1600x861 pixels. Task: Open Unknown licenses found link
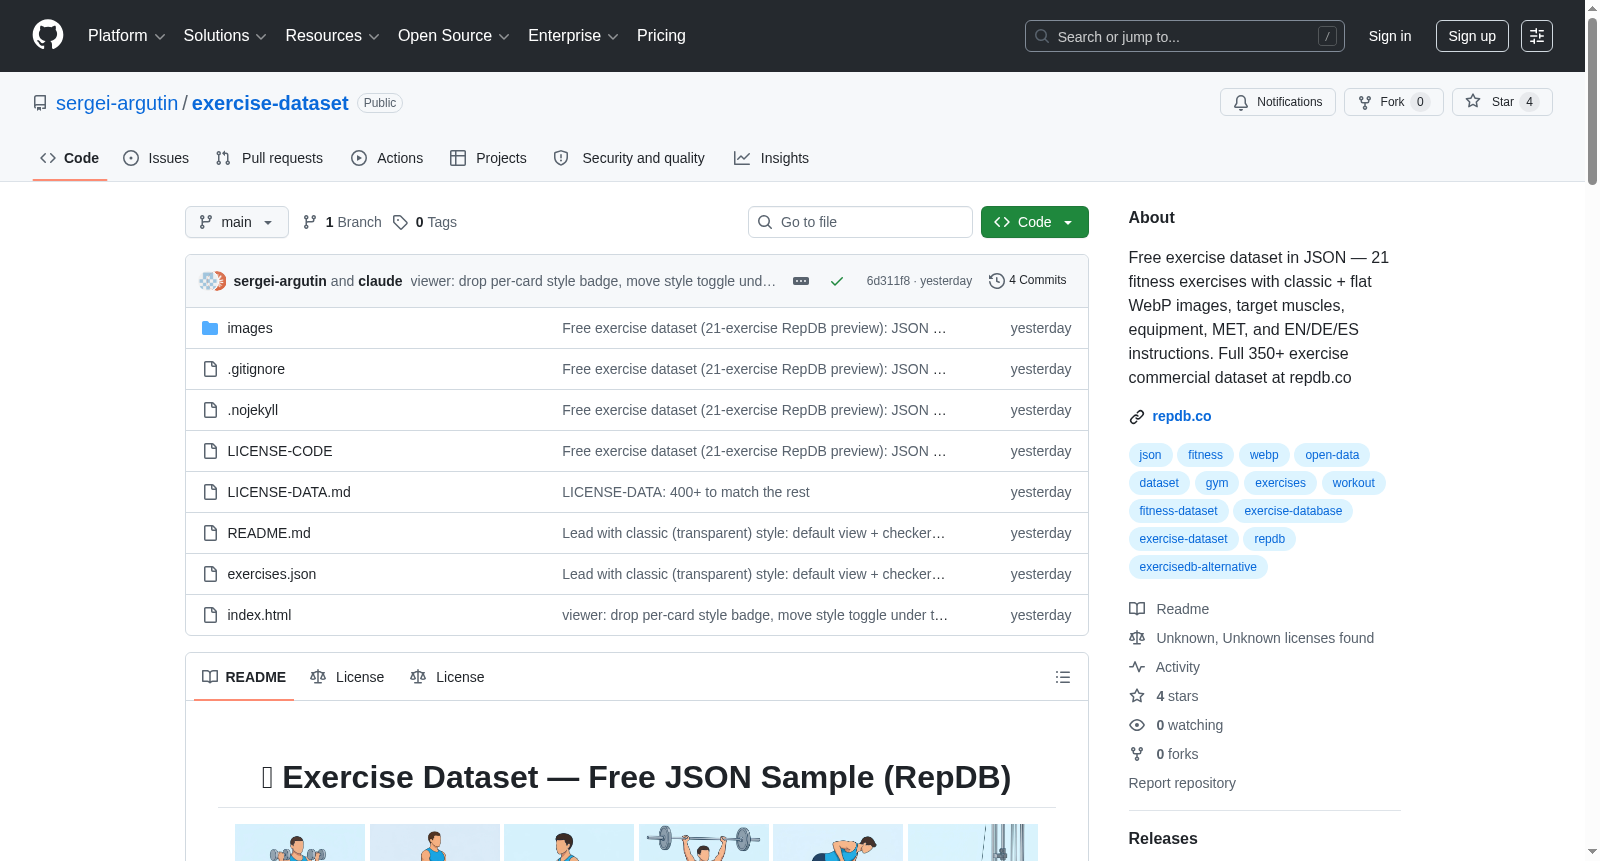[x=1251, y=638]
